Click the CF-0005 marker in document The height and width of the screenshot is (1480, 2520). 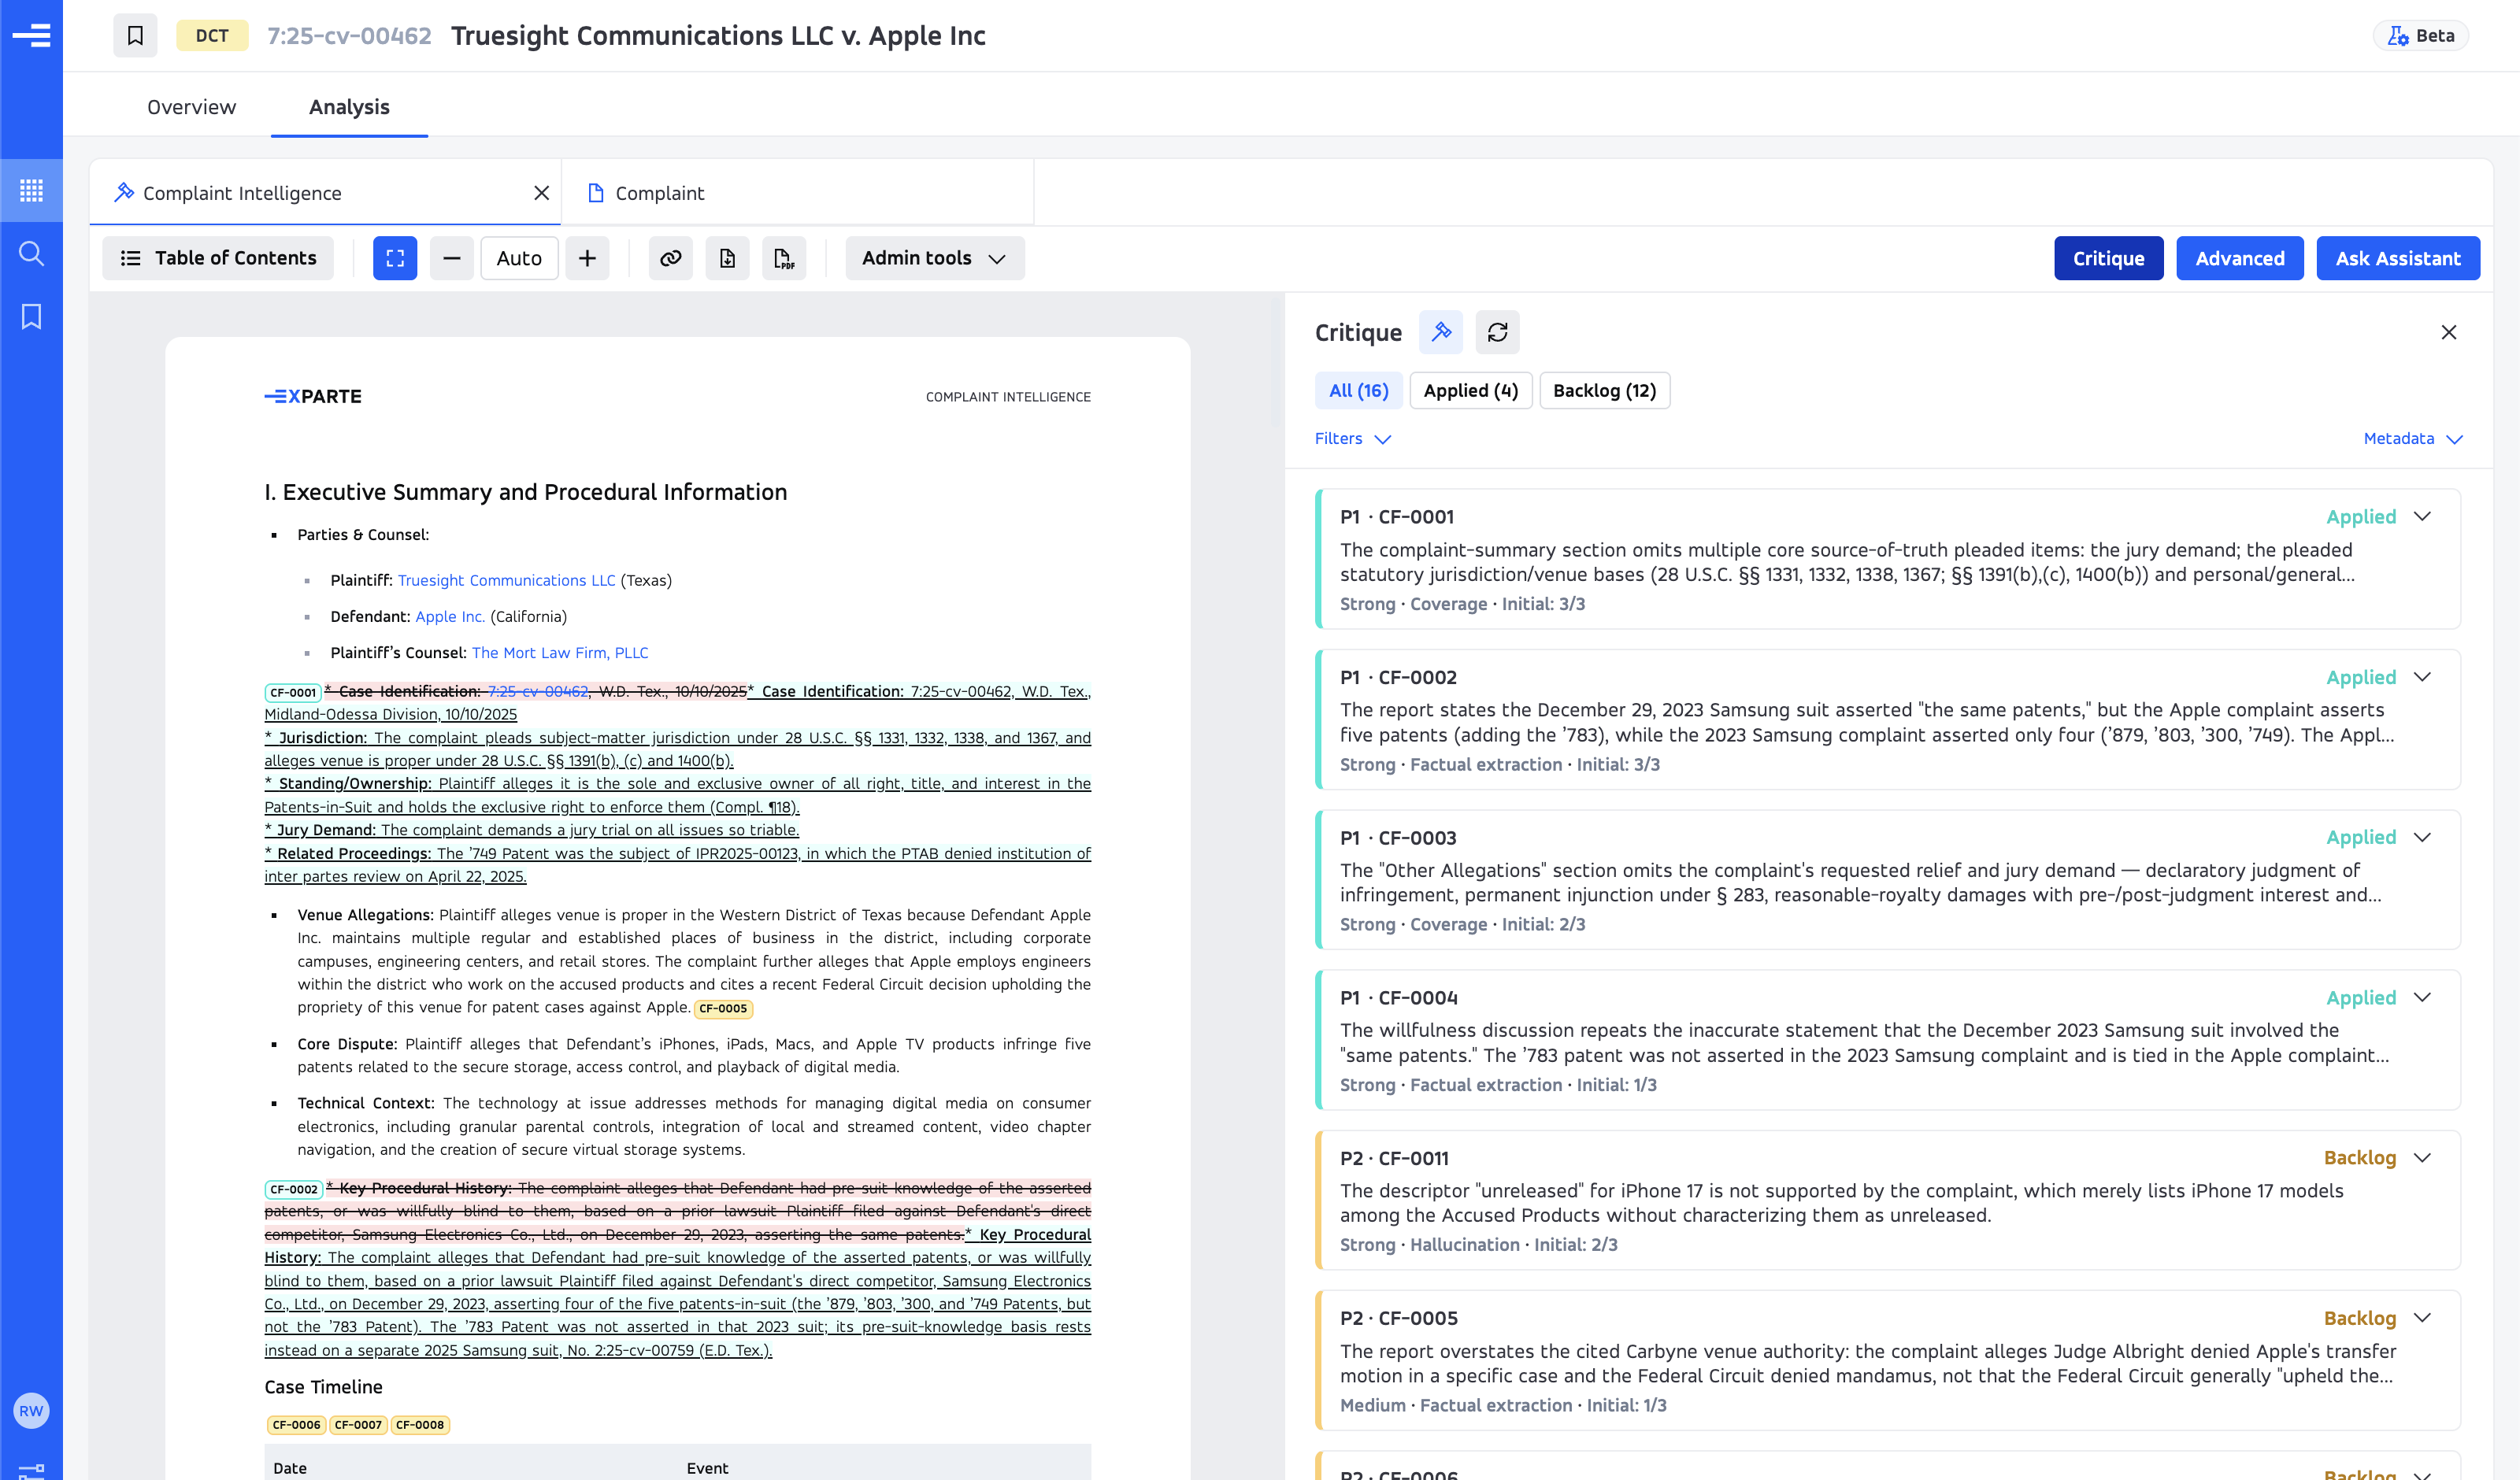point(723,1008)
